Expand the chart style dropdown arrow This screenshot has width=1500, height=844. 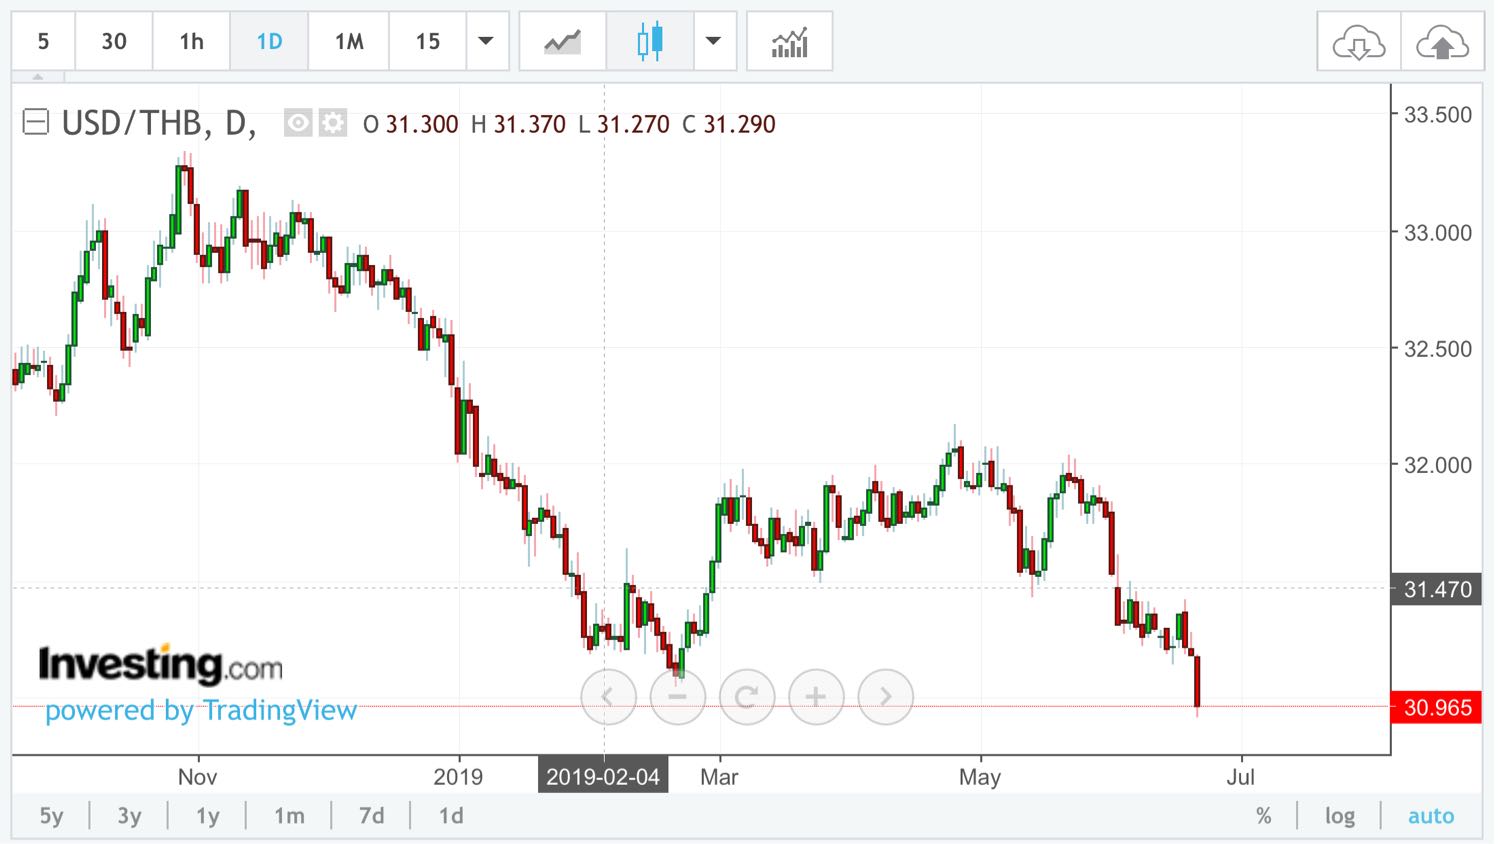coord(713,42)
